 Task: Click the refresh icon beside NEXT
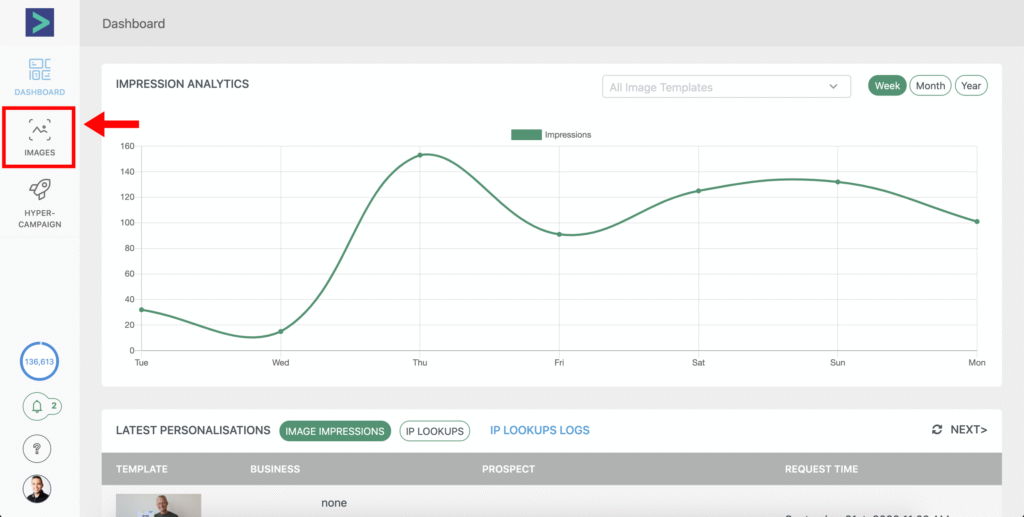[937, 430]
